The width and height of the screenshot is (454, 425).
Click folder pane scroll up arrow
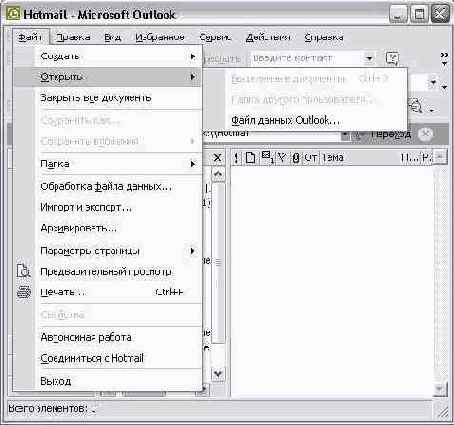pos(218,174)
